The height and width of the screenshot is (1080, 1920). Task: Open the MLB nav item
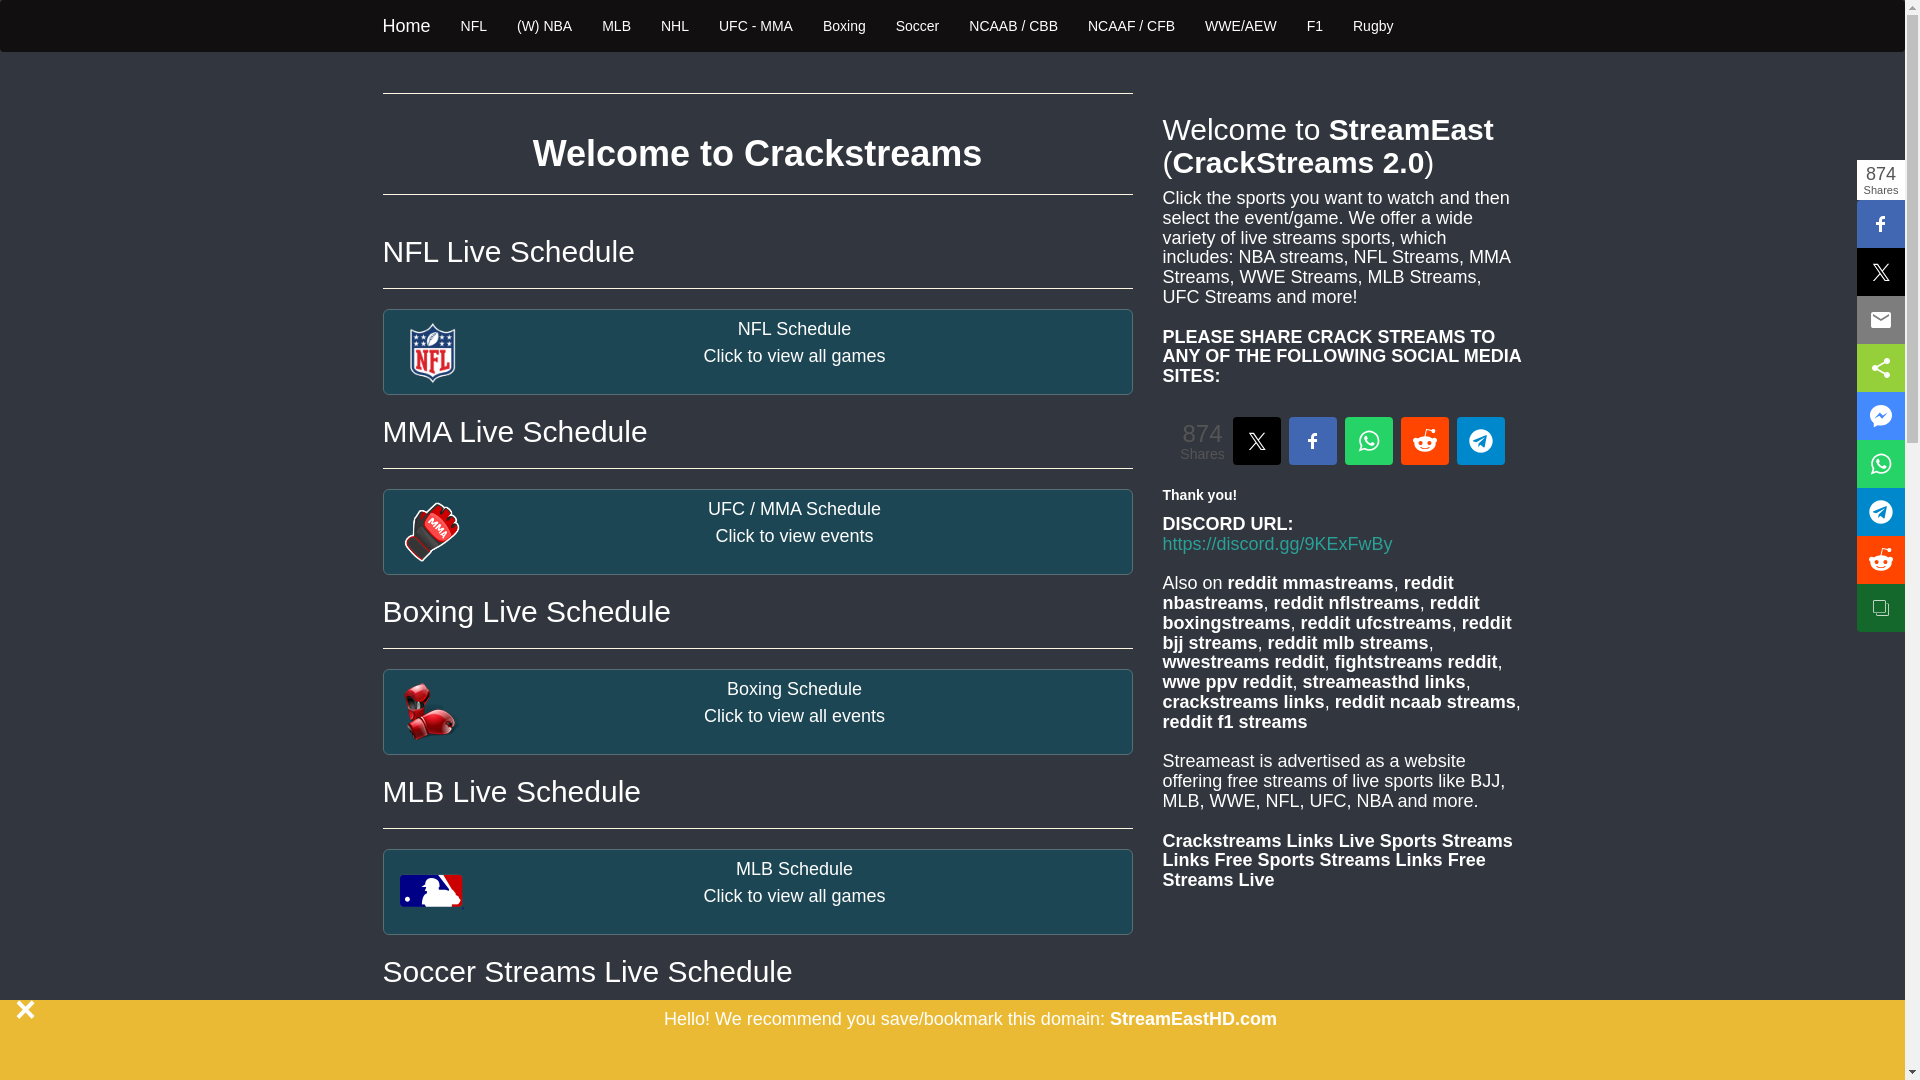pos(616,26)
